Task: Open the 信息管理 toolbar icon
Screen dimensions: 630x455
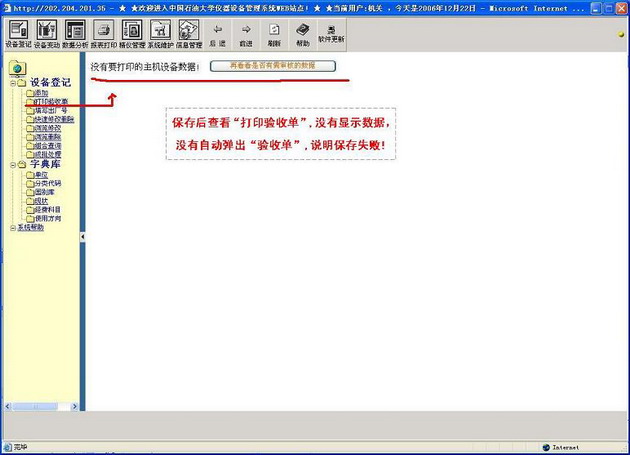Action: tap(189, 31)
